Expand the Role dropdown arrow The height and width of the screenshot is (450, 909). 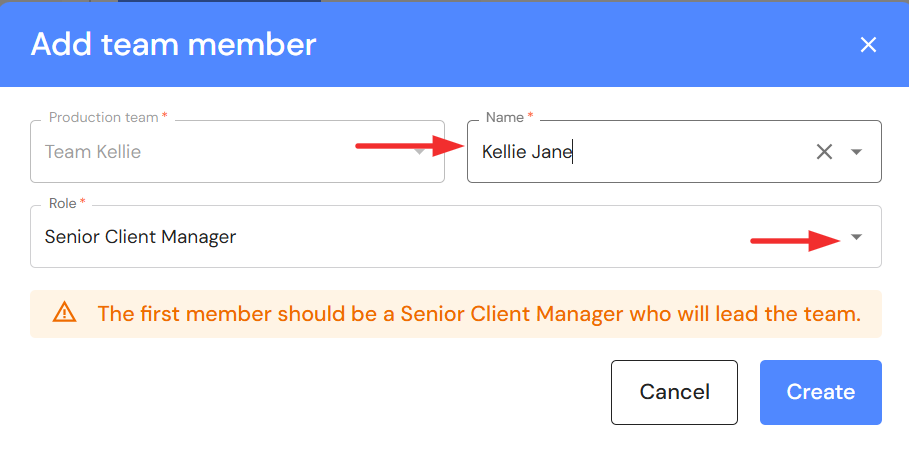(856, 237)
